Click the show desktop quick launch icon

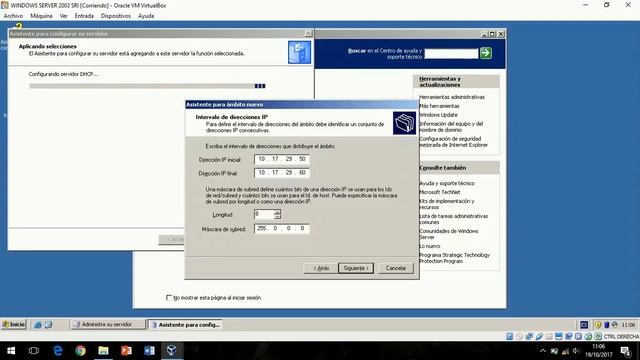(49, 325)
